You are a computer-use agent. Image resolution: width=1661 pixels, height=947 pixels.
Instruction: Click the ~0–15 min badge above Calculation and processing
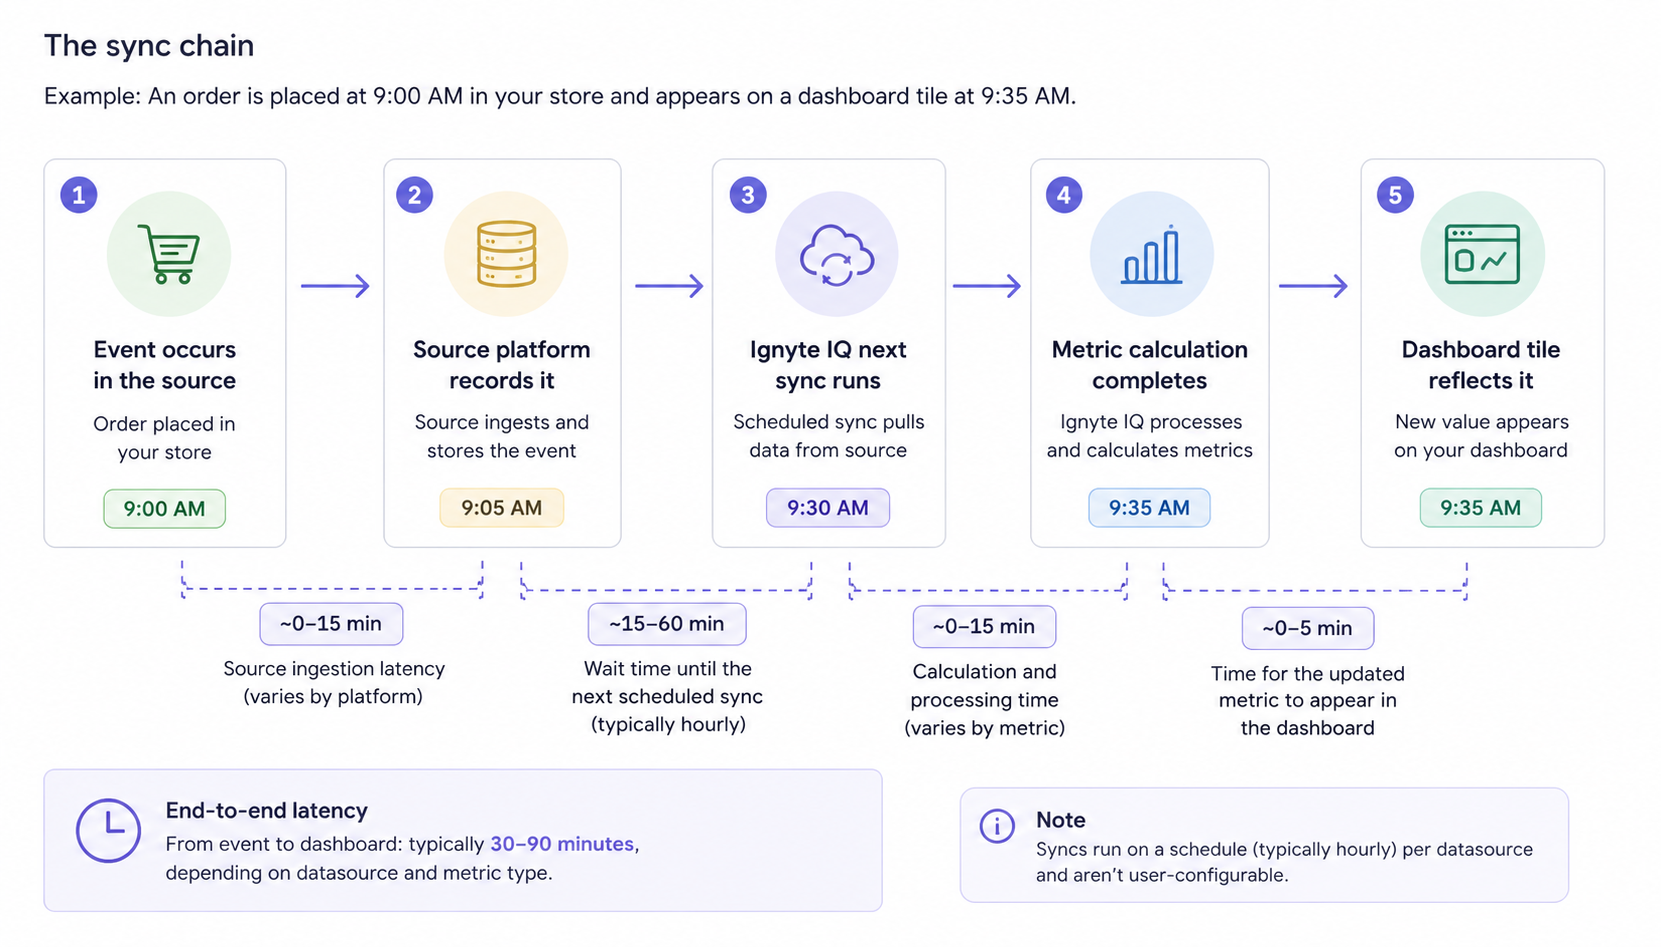tap(984, 626)
